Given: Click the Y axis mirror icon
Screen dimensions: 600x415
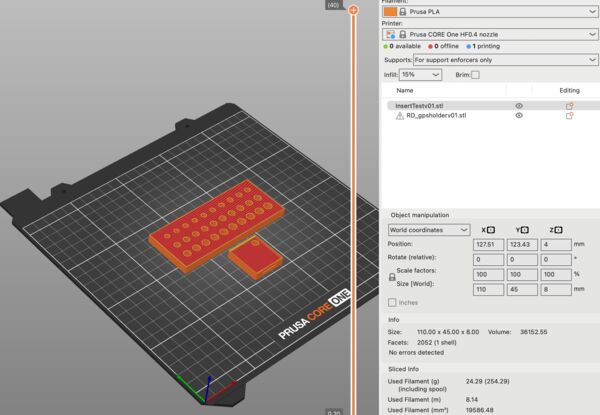Looking at the screenshot, I should point(525,230).
